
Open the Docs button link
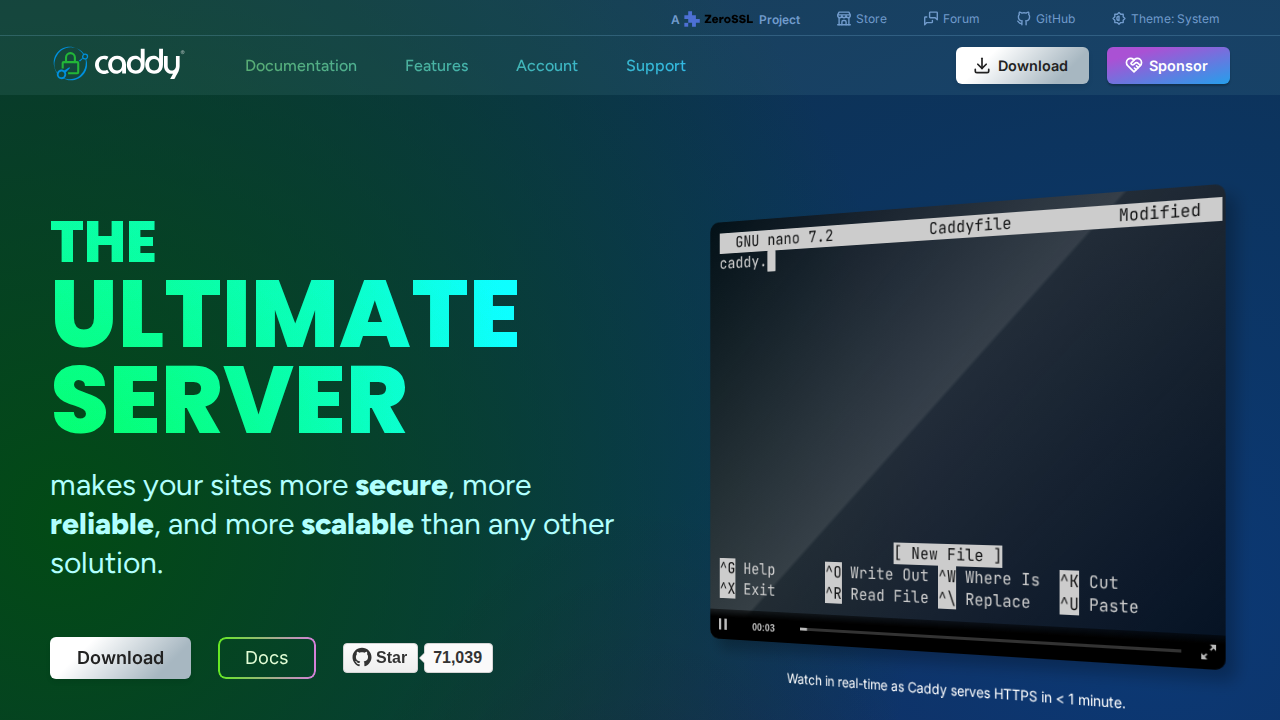(267, 658)
